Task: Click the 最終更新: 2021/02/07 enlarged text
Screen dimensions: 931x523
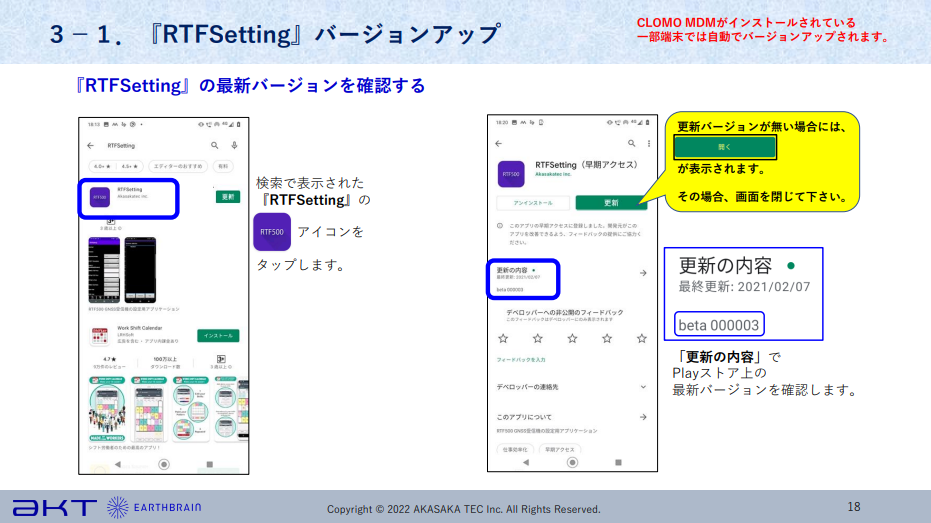Action: 745,287
